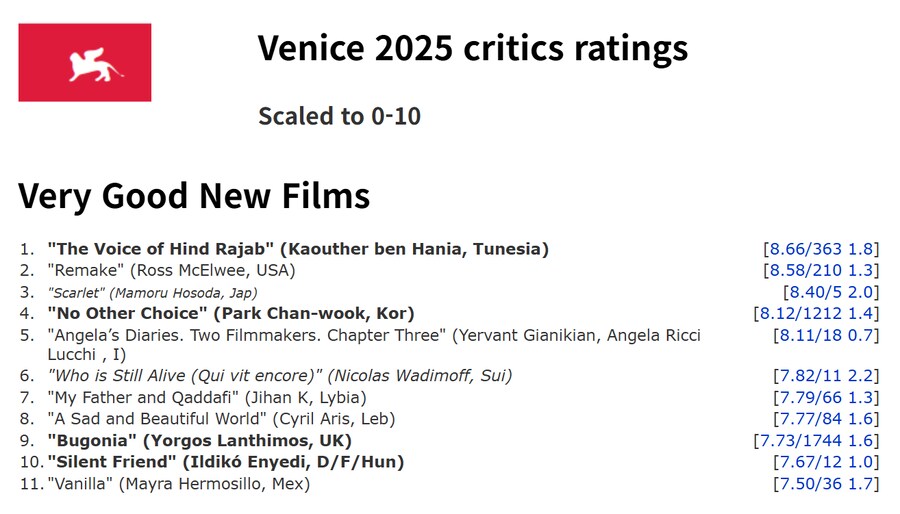Click the "No Other Choice" Park Chan-wook entry
The height and width of the screenshot is (514, 900).
tap(231, 313)
